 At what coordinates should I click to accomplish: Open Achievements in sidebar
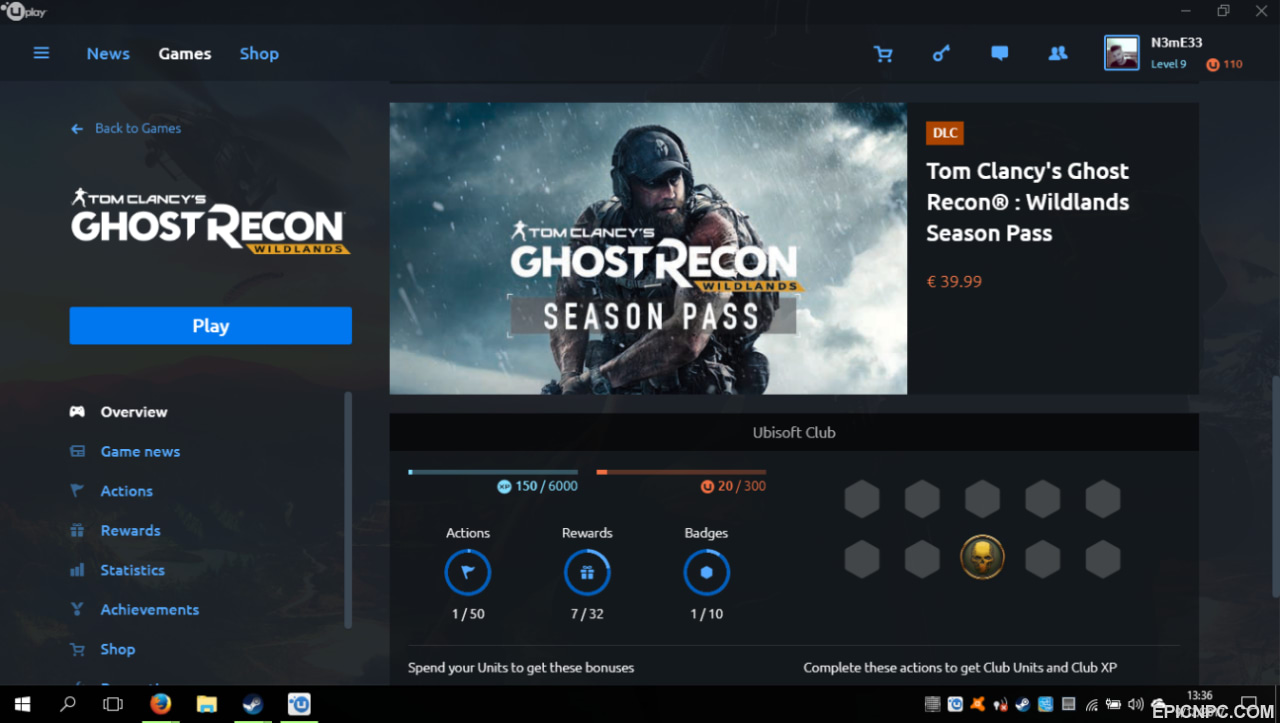click(149, 610)
